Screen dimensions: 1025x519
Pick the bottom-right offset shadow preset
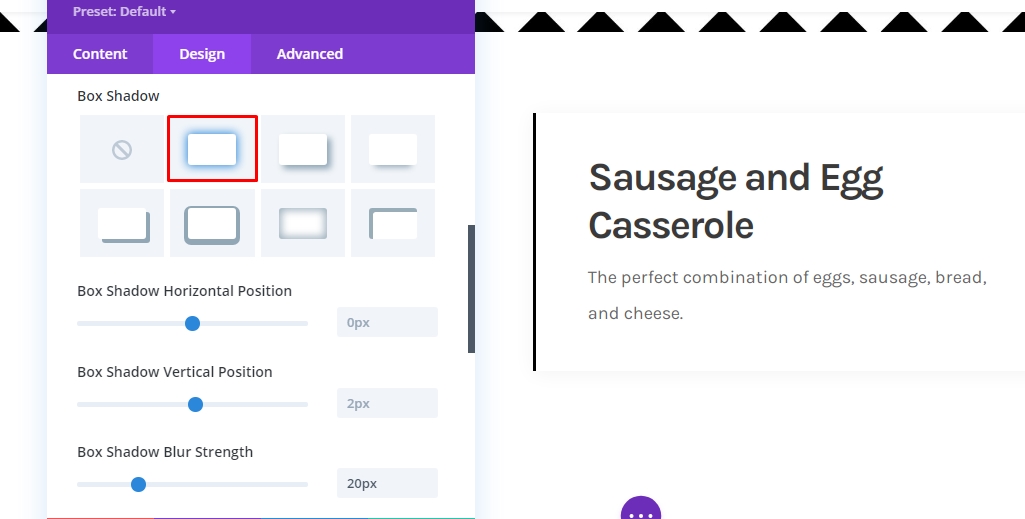[x=303, y=149]
